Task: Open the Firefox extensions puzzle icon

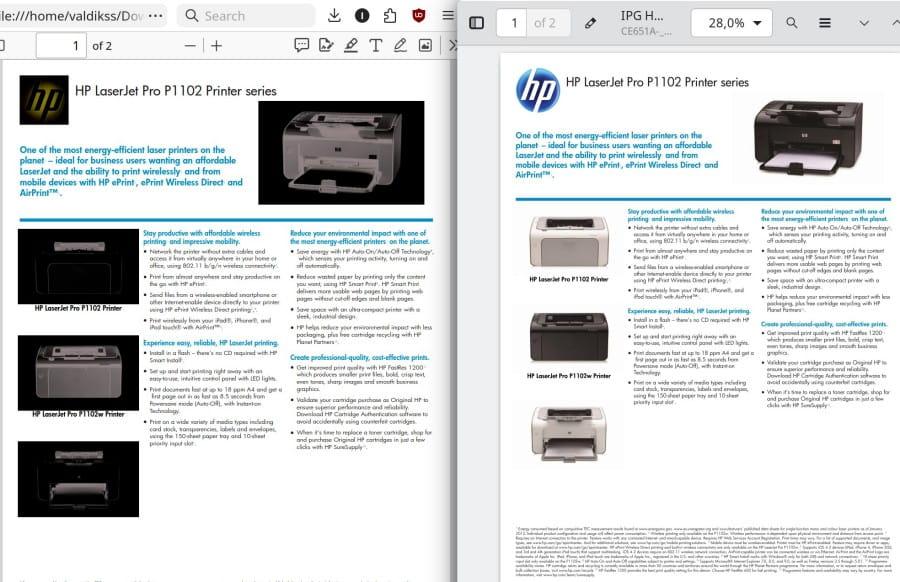Action: (389, 15)
